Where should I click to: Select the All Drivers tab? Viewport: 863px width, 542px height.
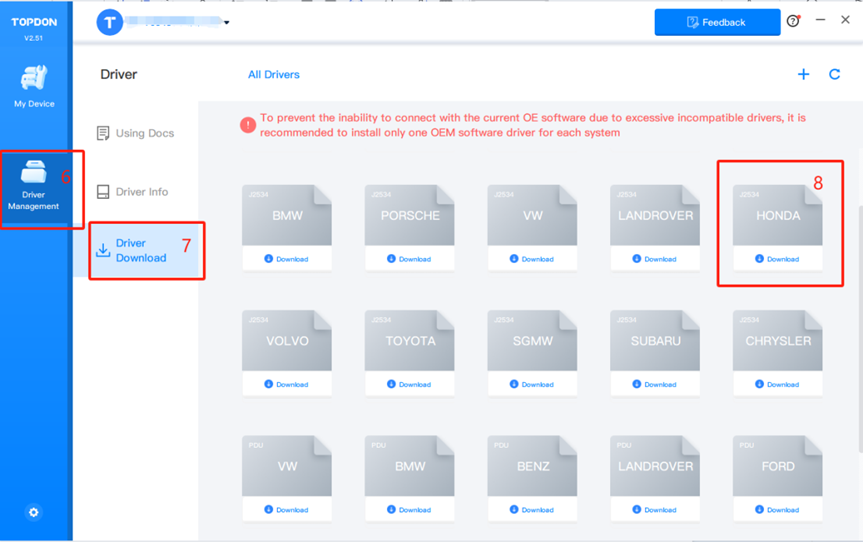pos(274,75)
